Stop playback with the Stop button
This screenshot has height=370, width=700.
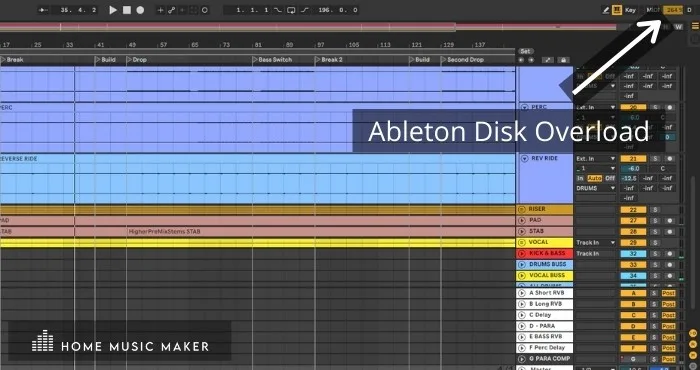click(127, 10)
